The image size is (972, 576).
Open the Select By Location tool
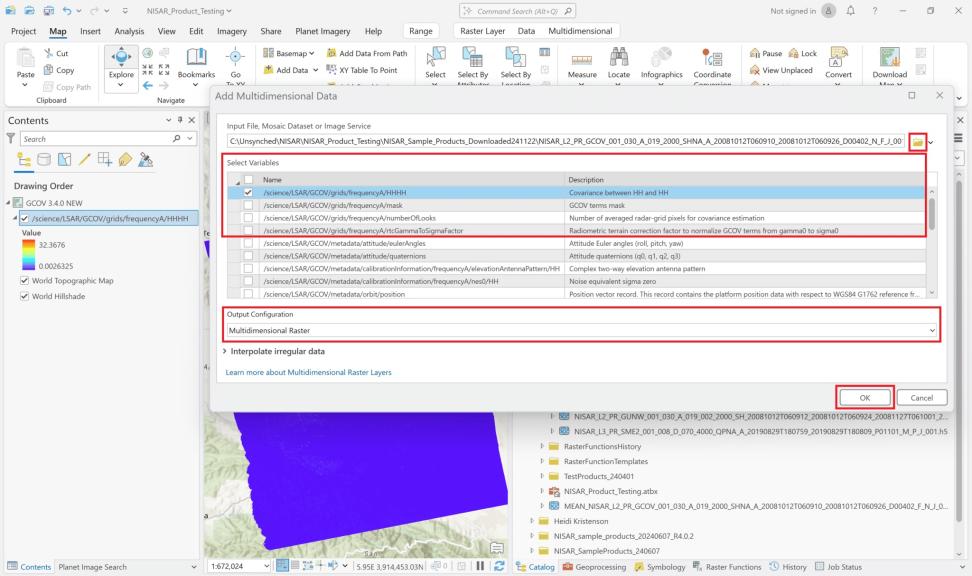(x=516, y=63)
